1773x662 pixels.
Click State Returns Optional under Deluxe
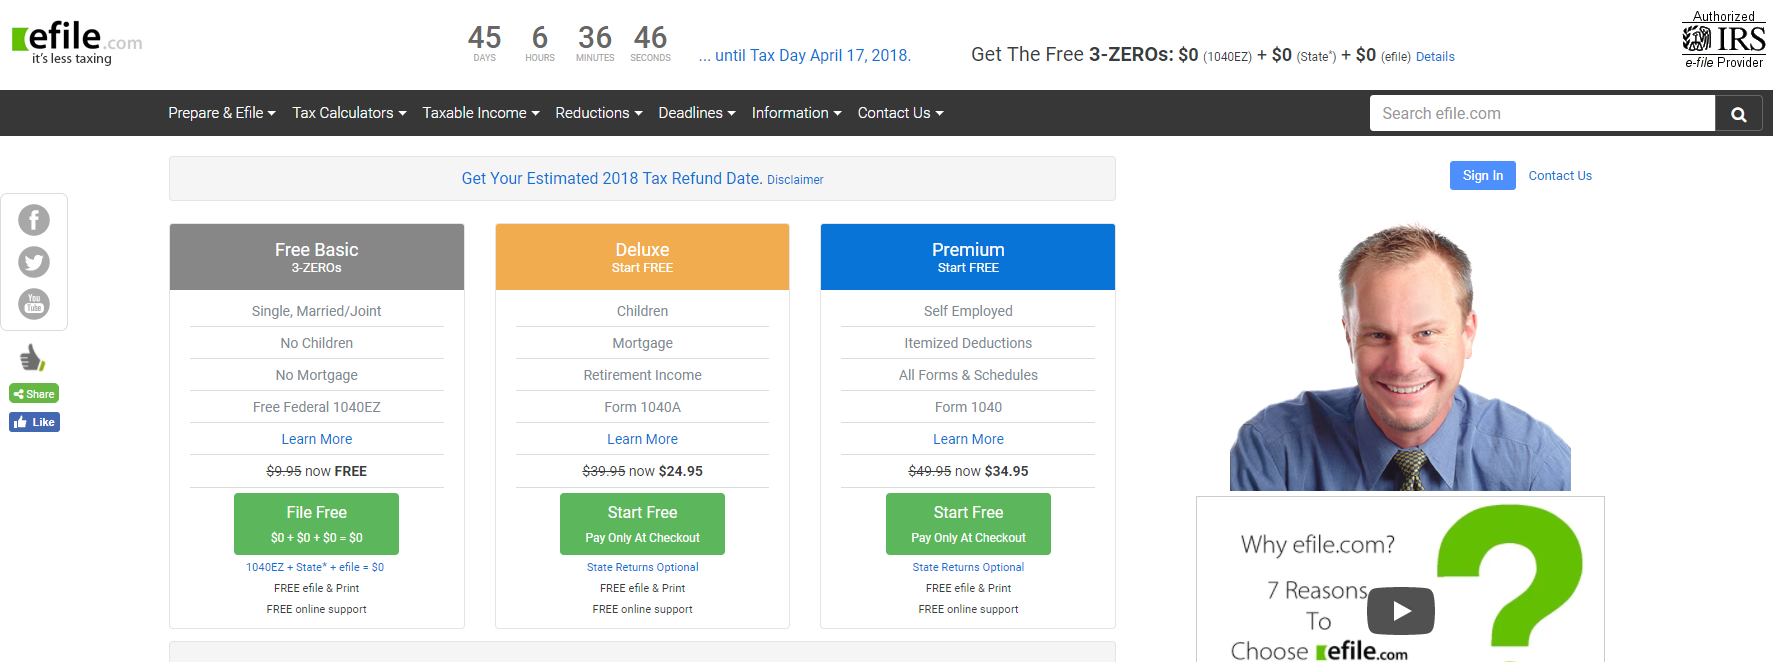(x=642, y=567)
